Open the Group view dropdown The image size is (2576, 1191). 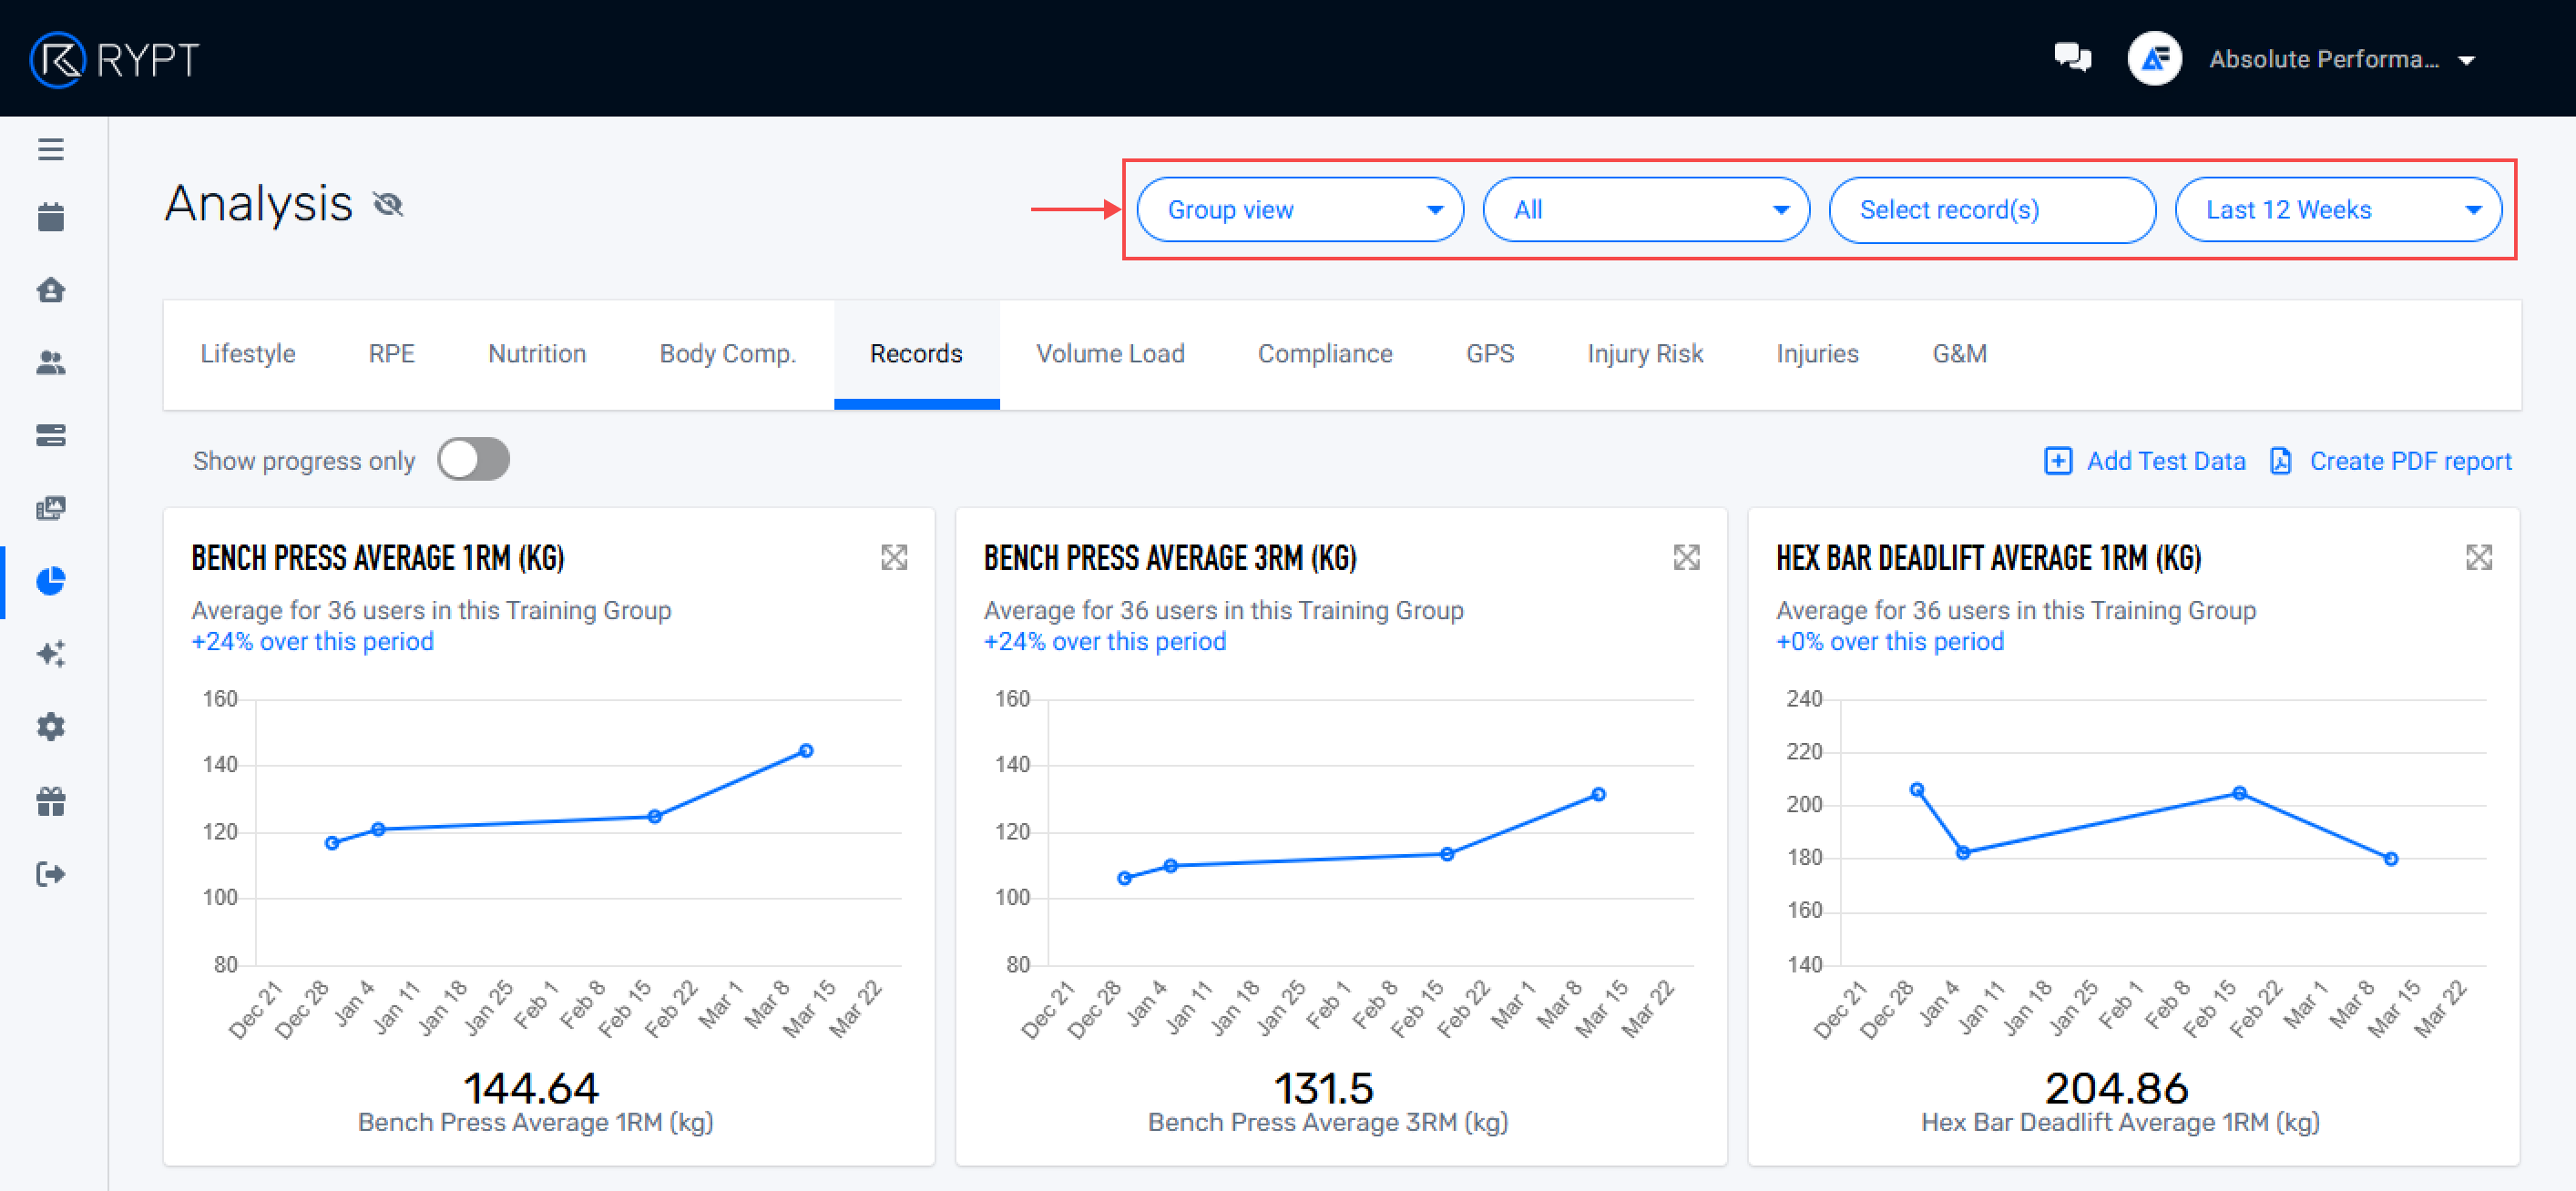pos(1299,210)
